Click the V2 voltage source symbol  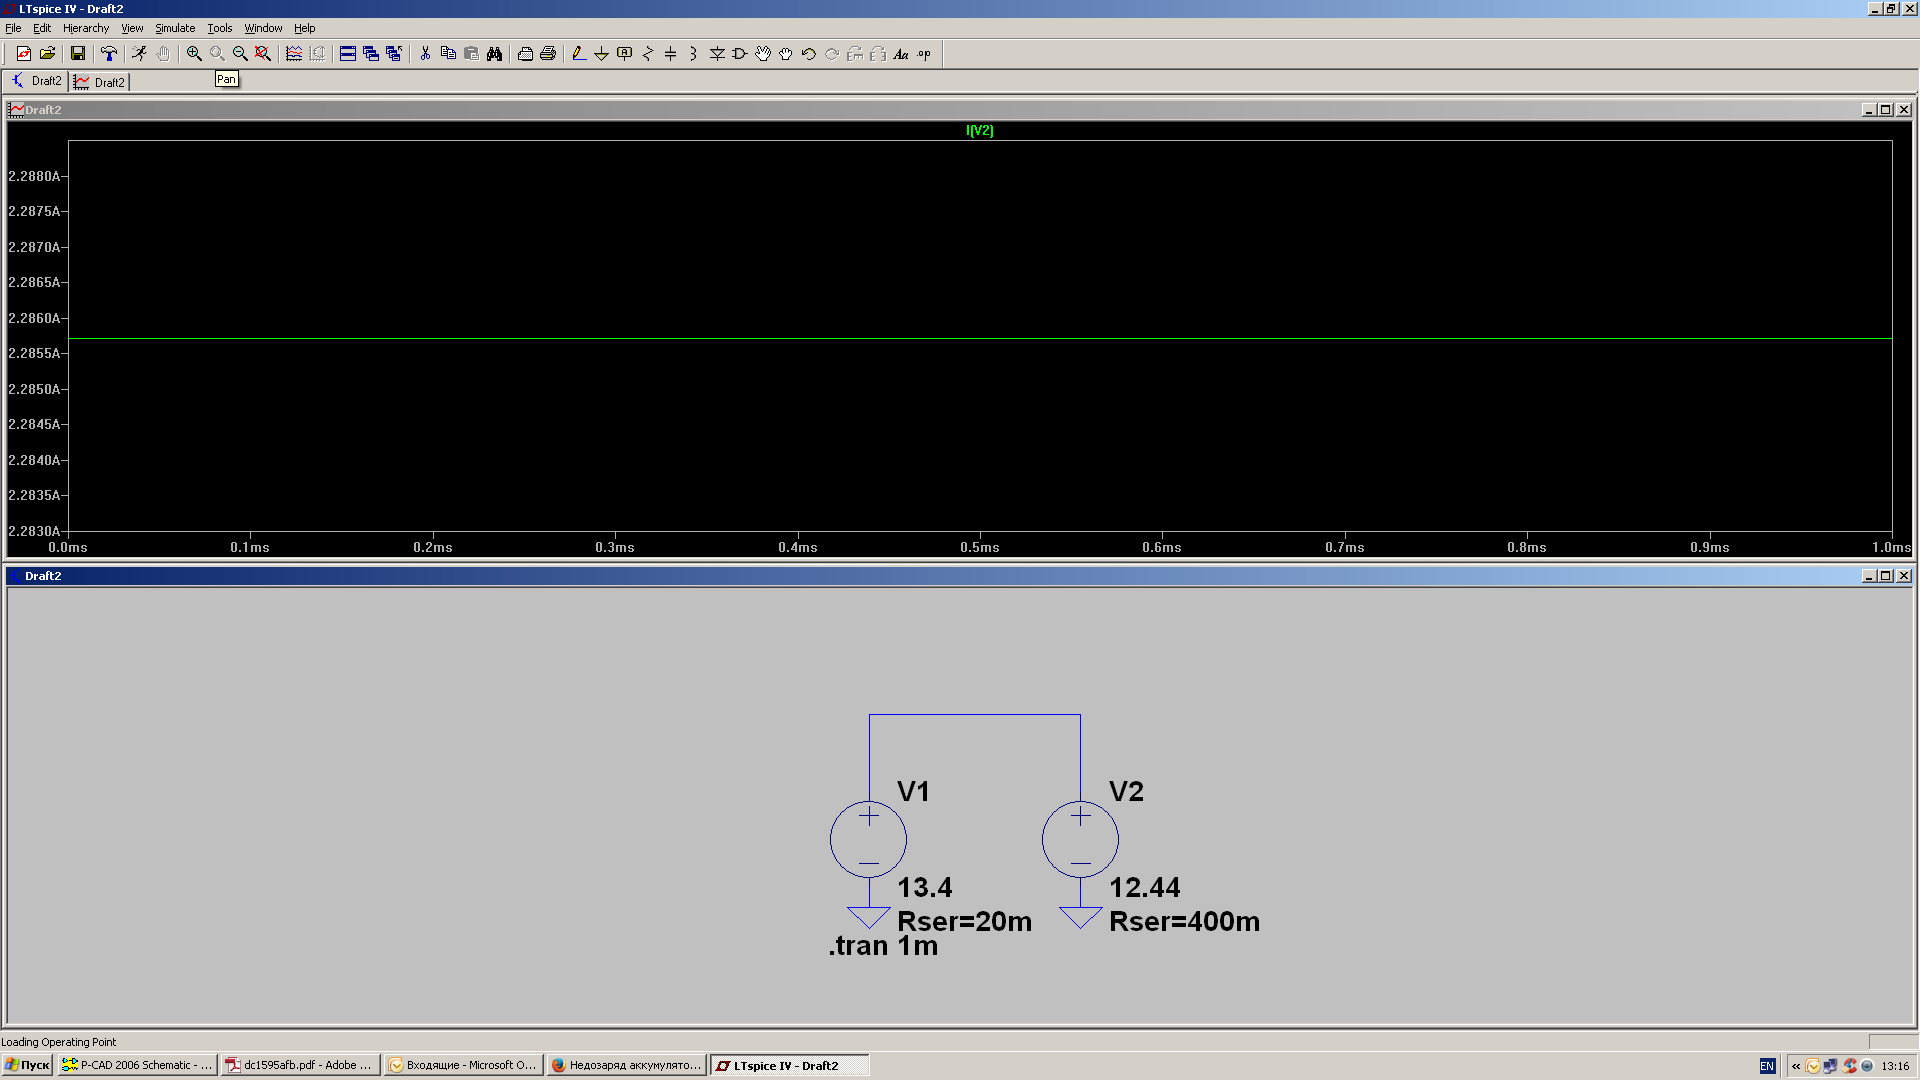click(1080, 839)
